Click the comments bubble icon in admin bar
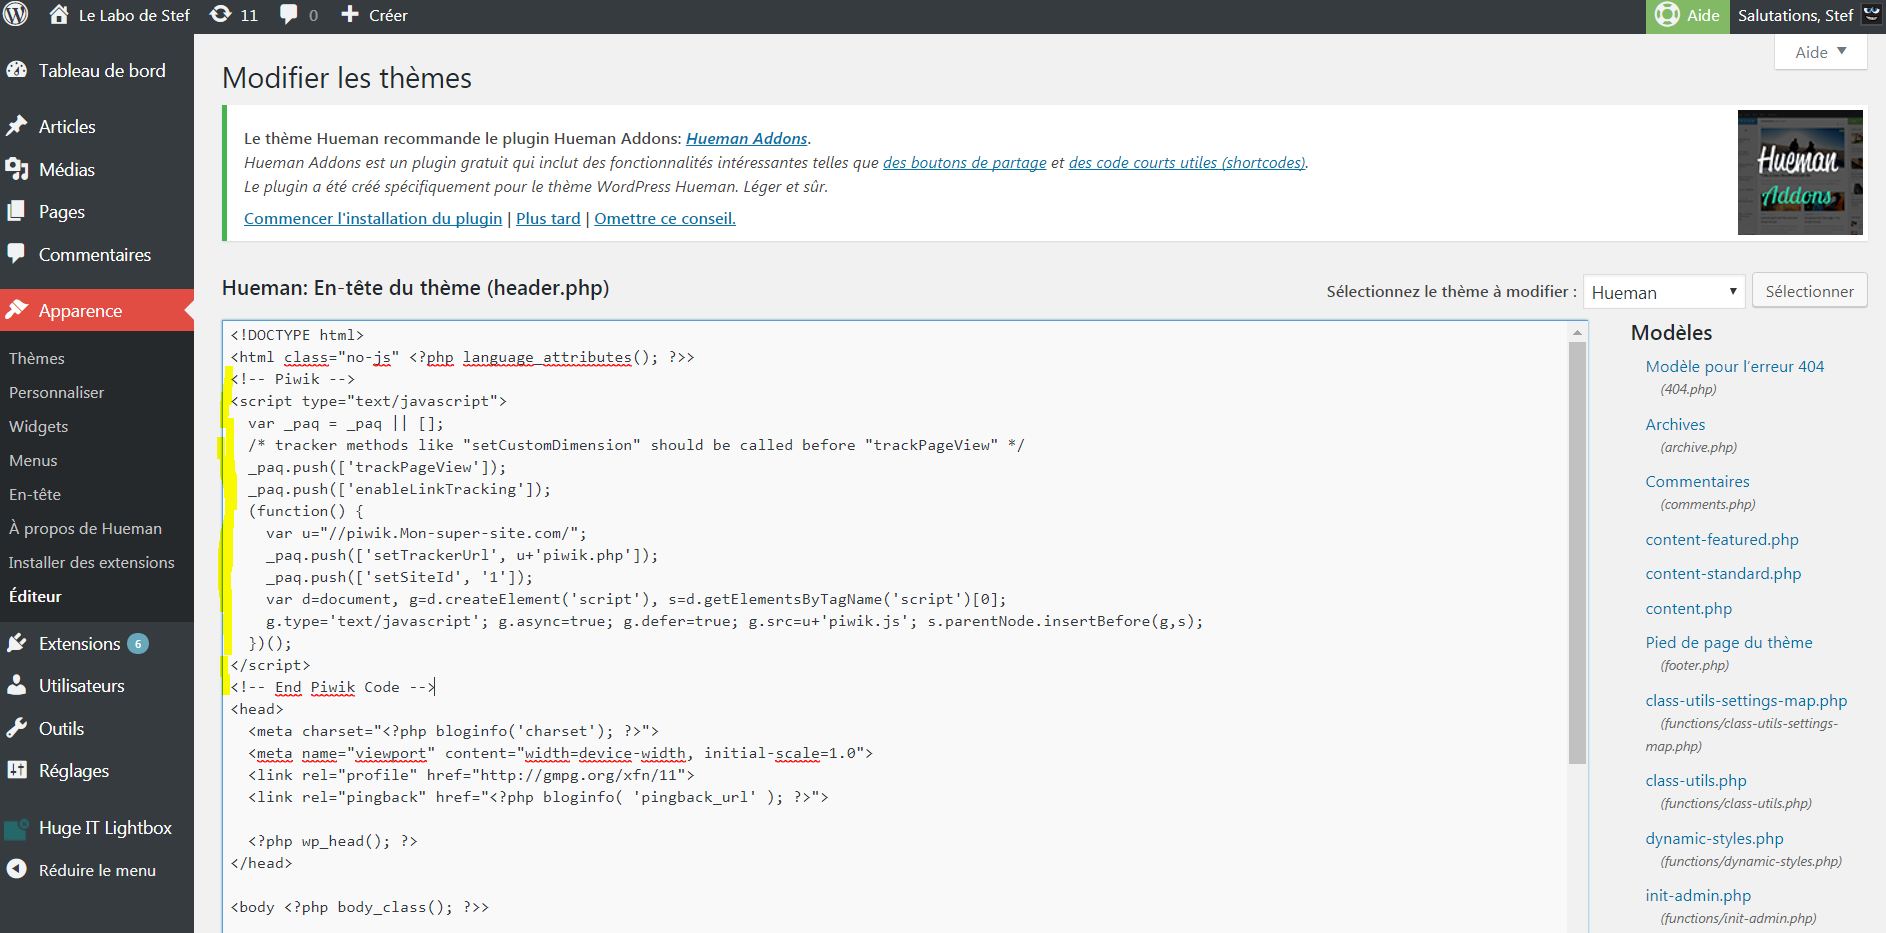Screen dimensions: 1886x933 (289, 15)
